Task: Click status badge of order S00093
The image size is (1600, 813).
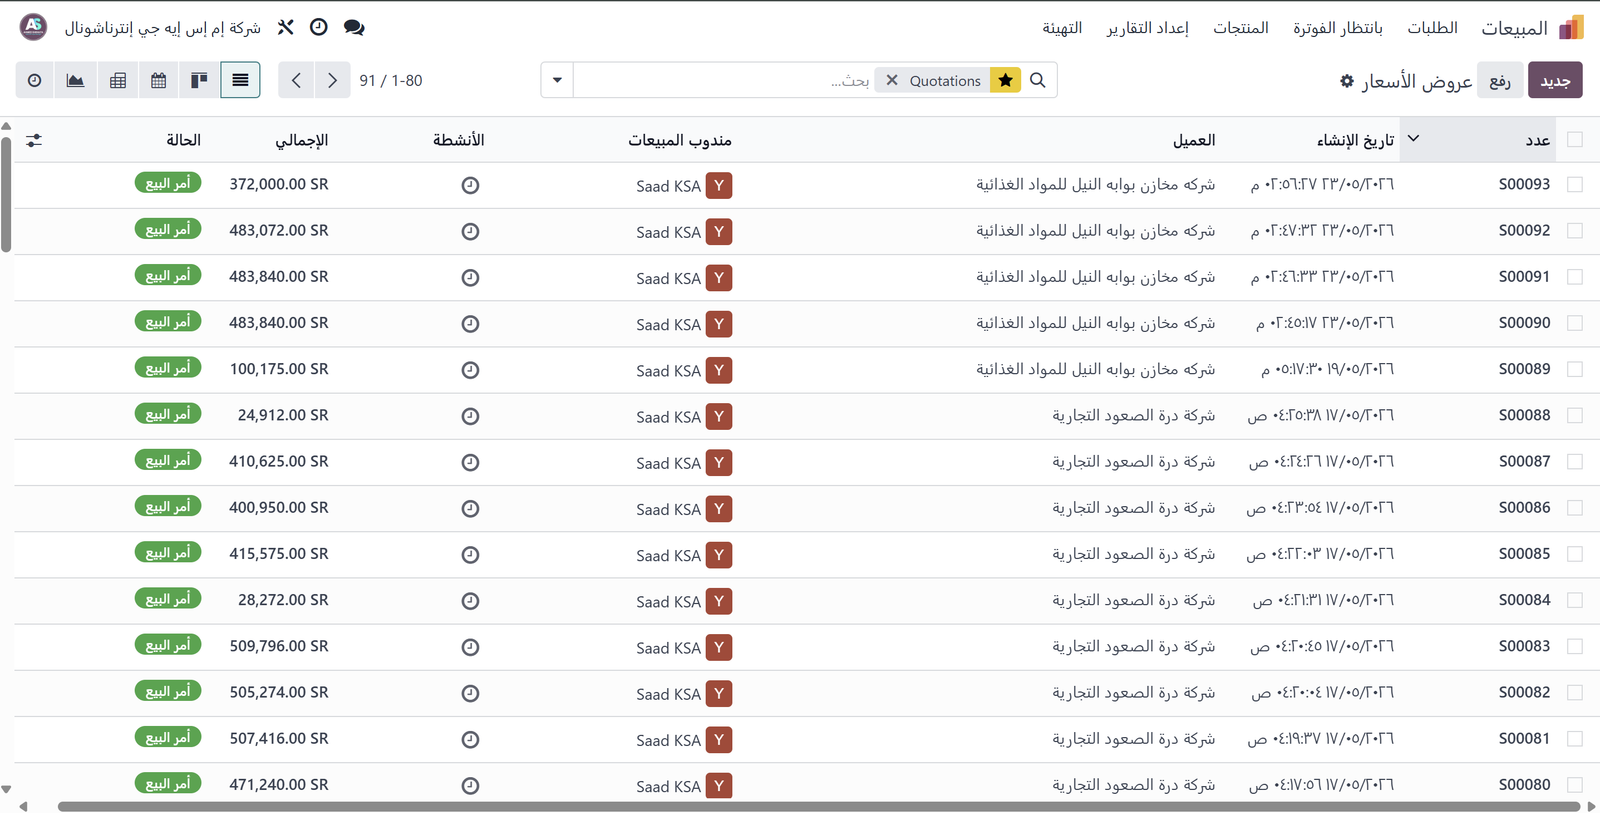Action: coord(168,183)
